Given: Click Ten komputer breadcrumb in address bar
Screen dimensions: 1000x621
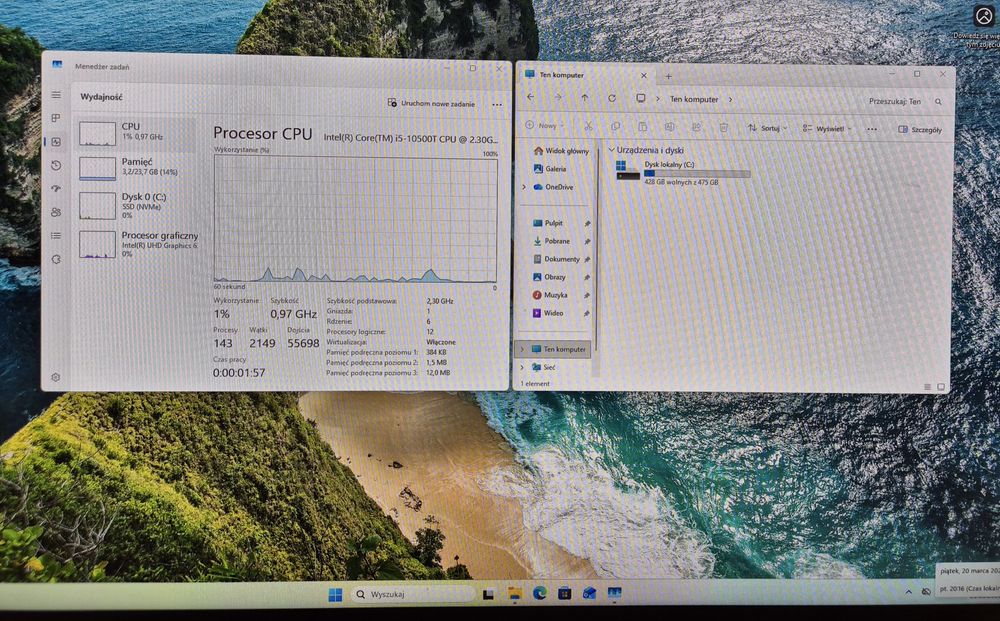Looking at the screenshot, I should [x=694, y=99].
